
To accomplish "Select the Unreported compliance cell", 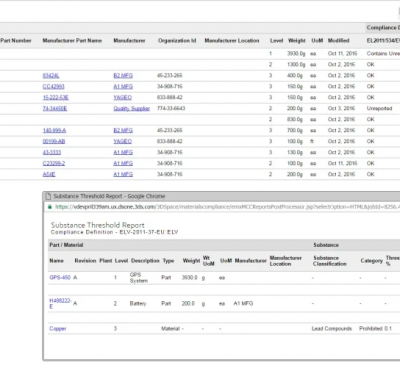I will pos(379,109).
